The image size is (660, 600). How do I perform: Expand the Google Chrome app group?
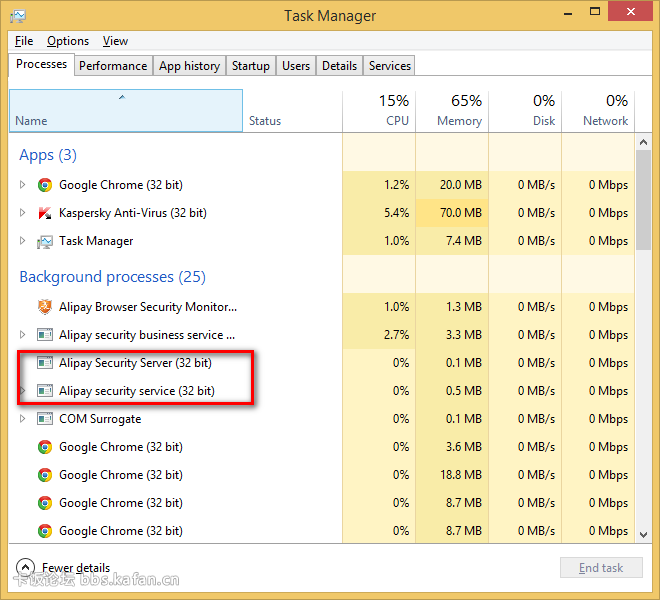pyautogui.click(x=23, y=185)
